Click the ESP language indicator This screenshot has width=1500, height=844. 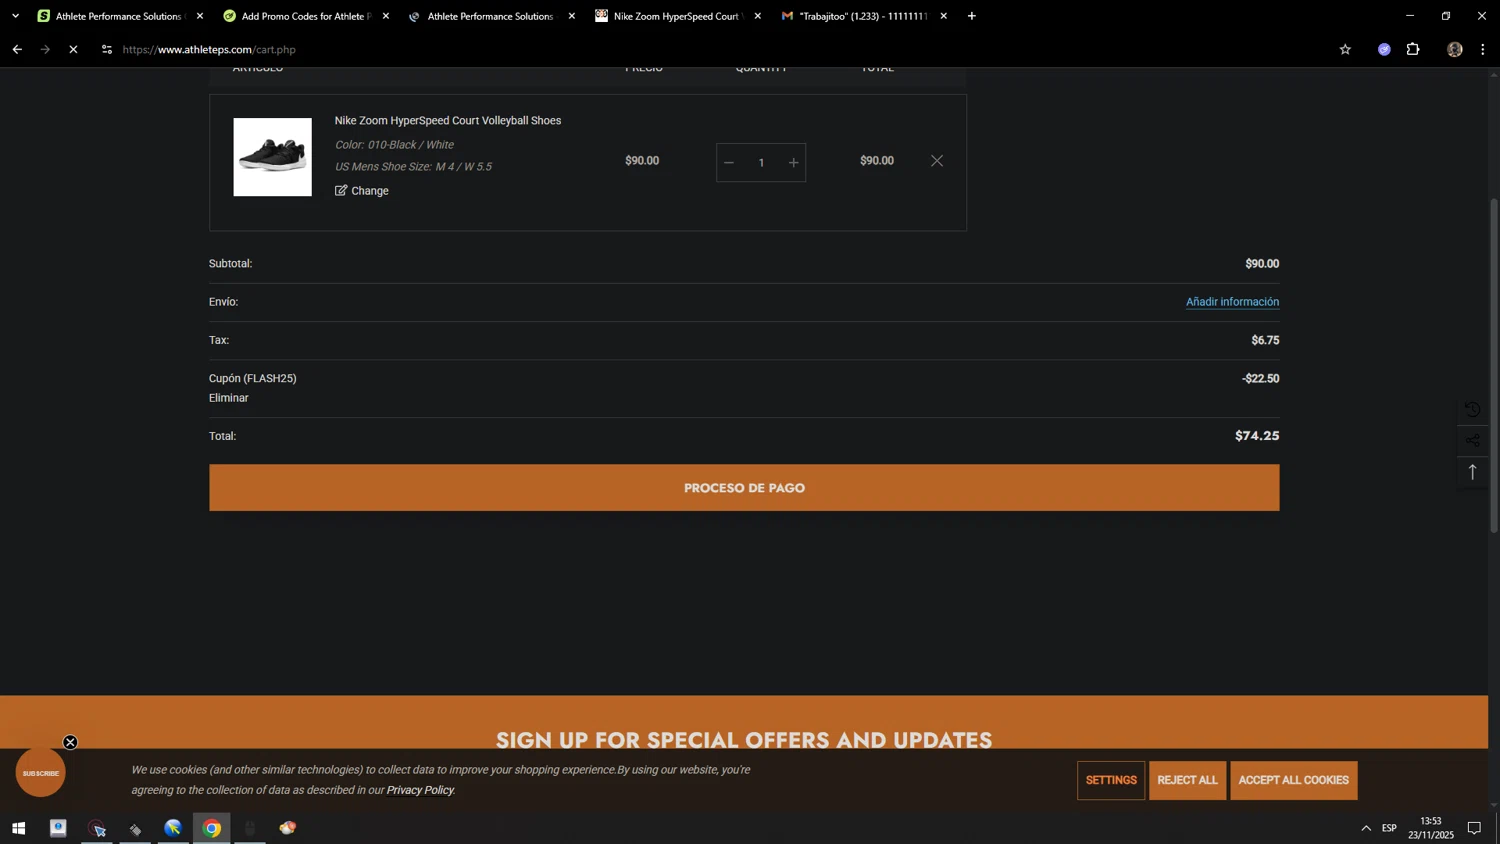pos(1389,828)
